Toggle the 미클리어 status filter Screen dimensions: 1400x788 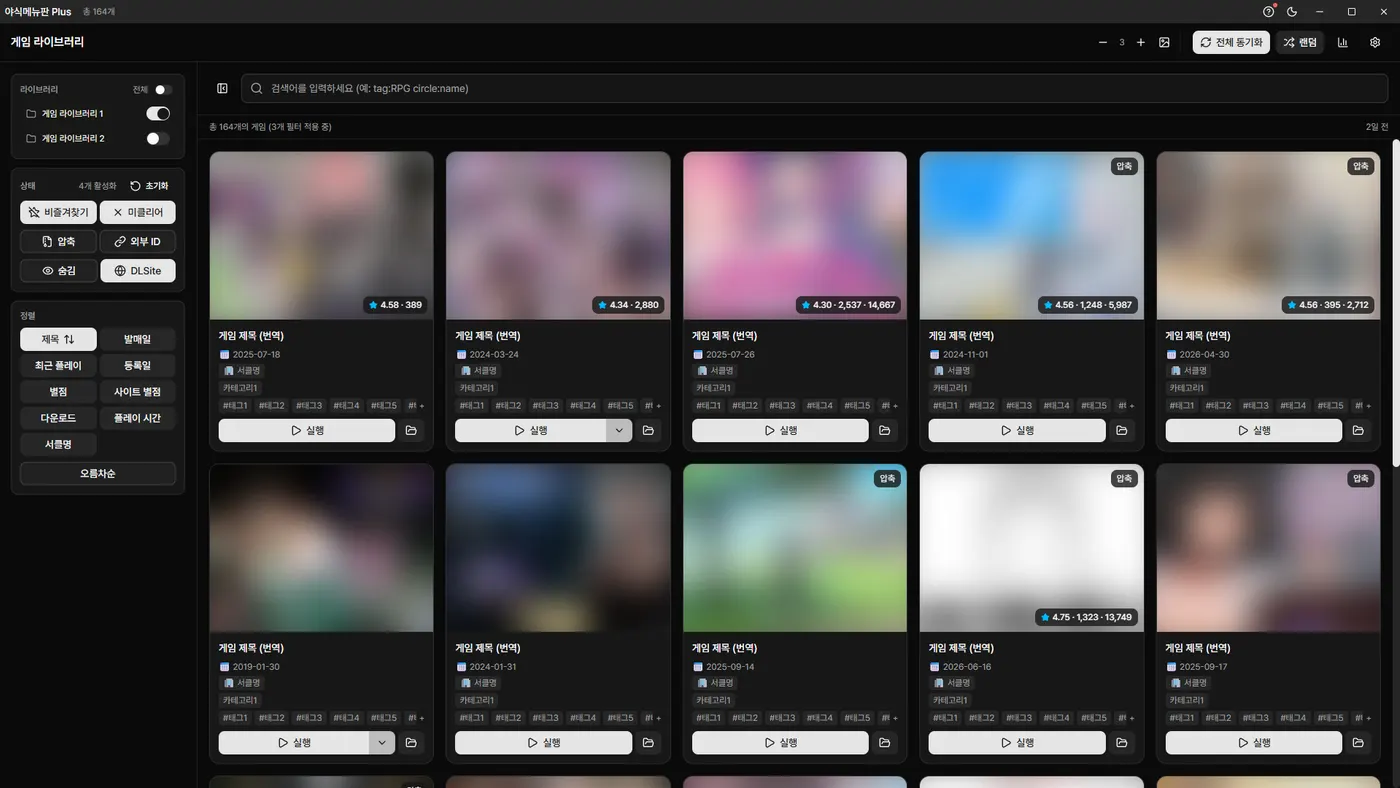pyautogui.click(x=138, y=212)
